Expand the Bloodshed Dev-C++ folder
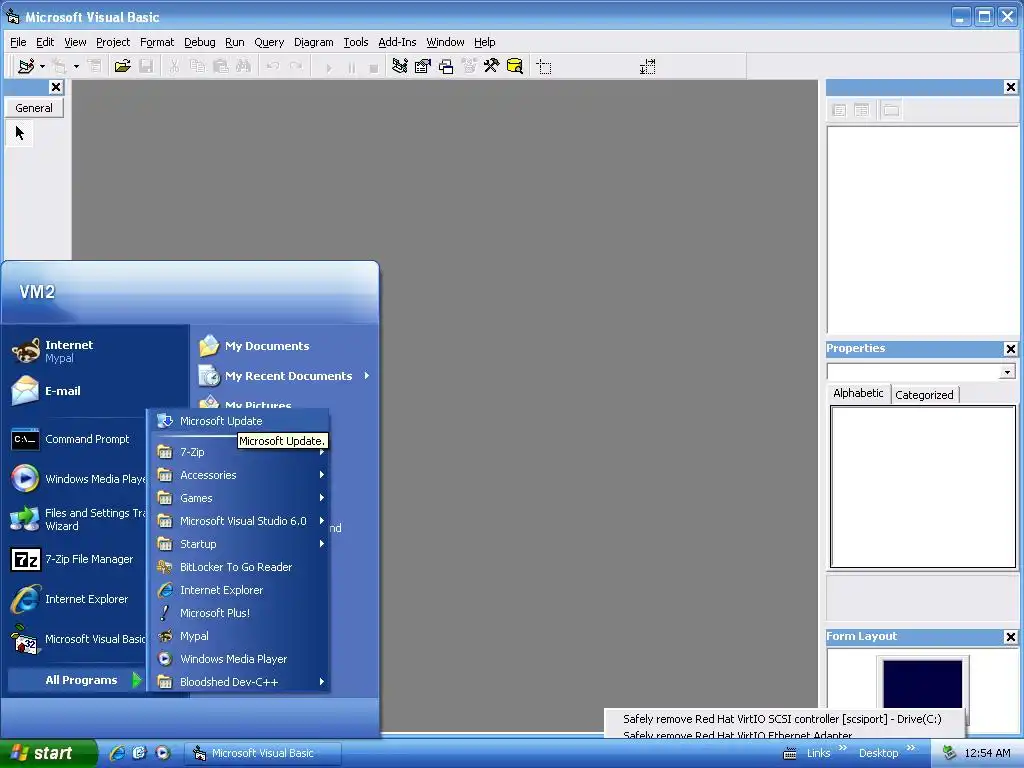Image resolution: width=1024 pixels, height=768 pixels. [240, 682]
